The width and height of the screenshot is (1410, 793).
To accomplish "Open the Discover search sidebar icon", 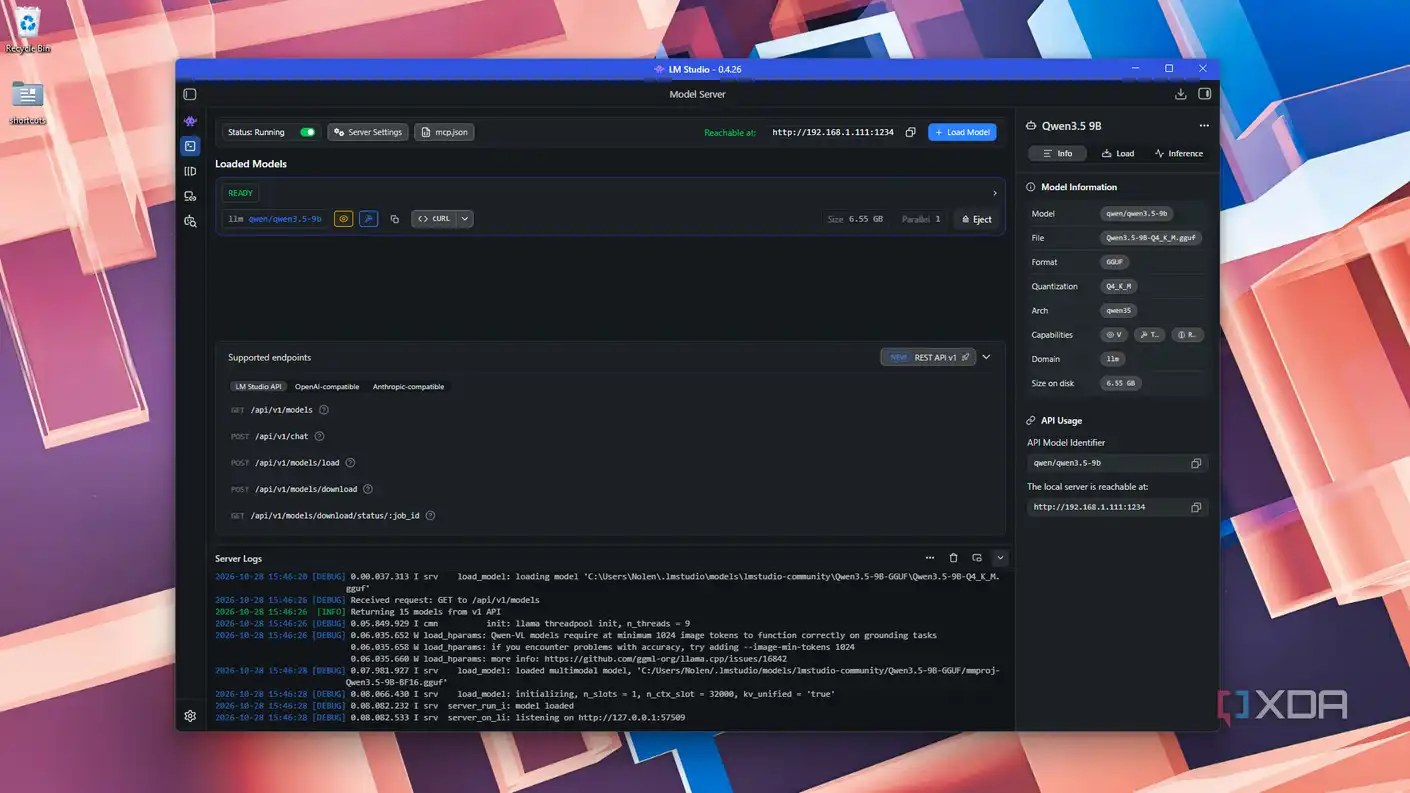I will (190, 221).
